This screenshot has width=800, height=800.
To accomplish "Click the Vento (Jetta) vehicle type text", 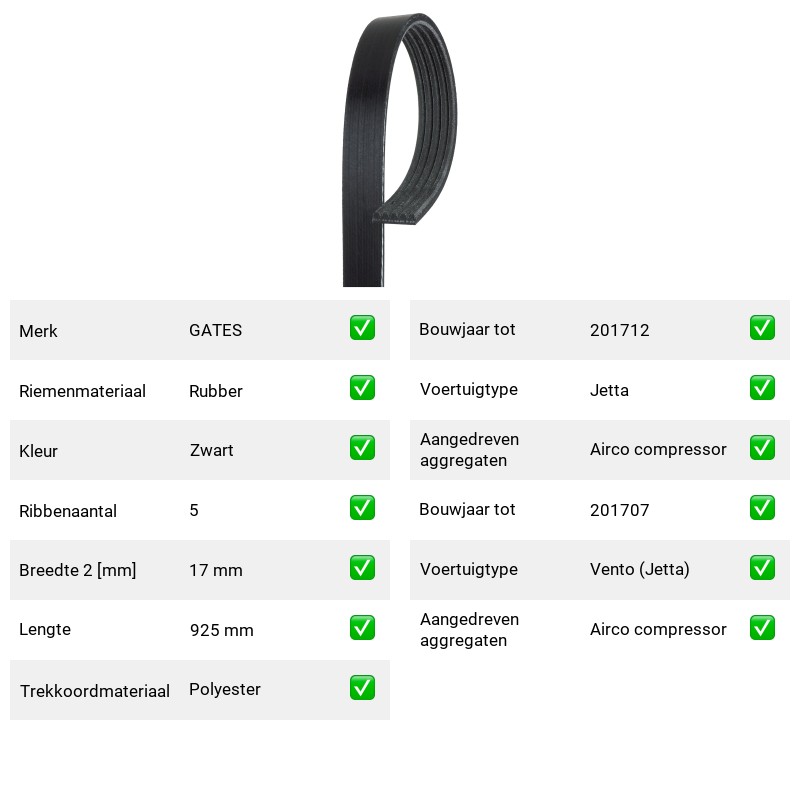I will [639, 569].
